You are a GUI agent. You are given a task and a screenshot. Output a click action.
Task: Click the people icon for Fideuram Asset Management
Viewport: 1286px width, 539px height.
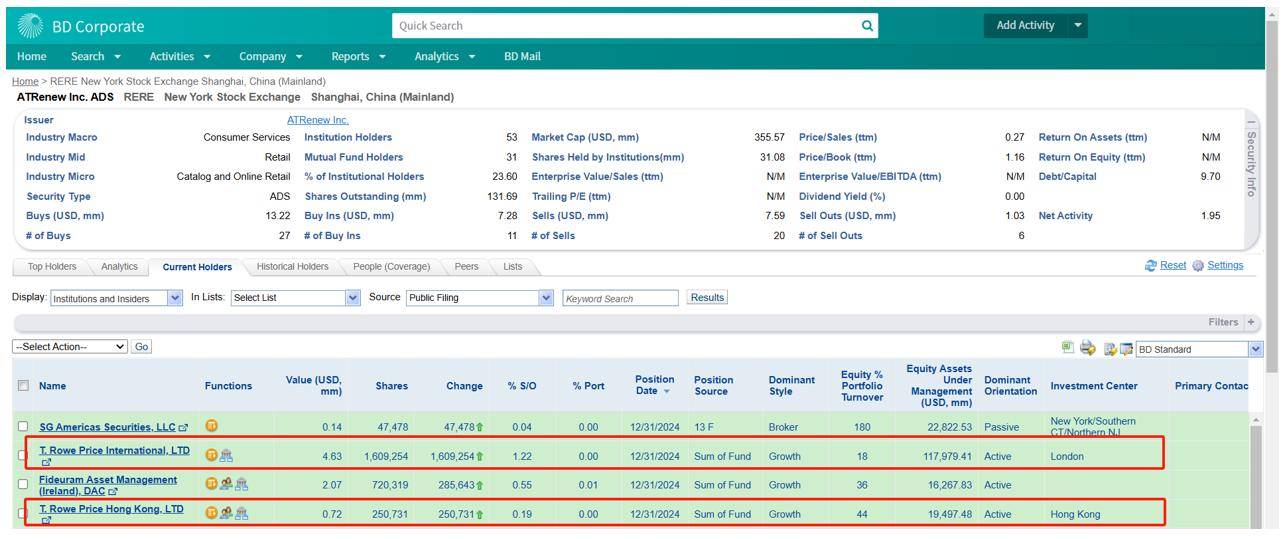[227, 484]
